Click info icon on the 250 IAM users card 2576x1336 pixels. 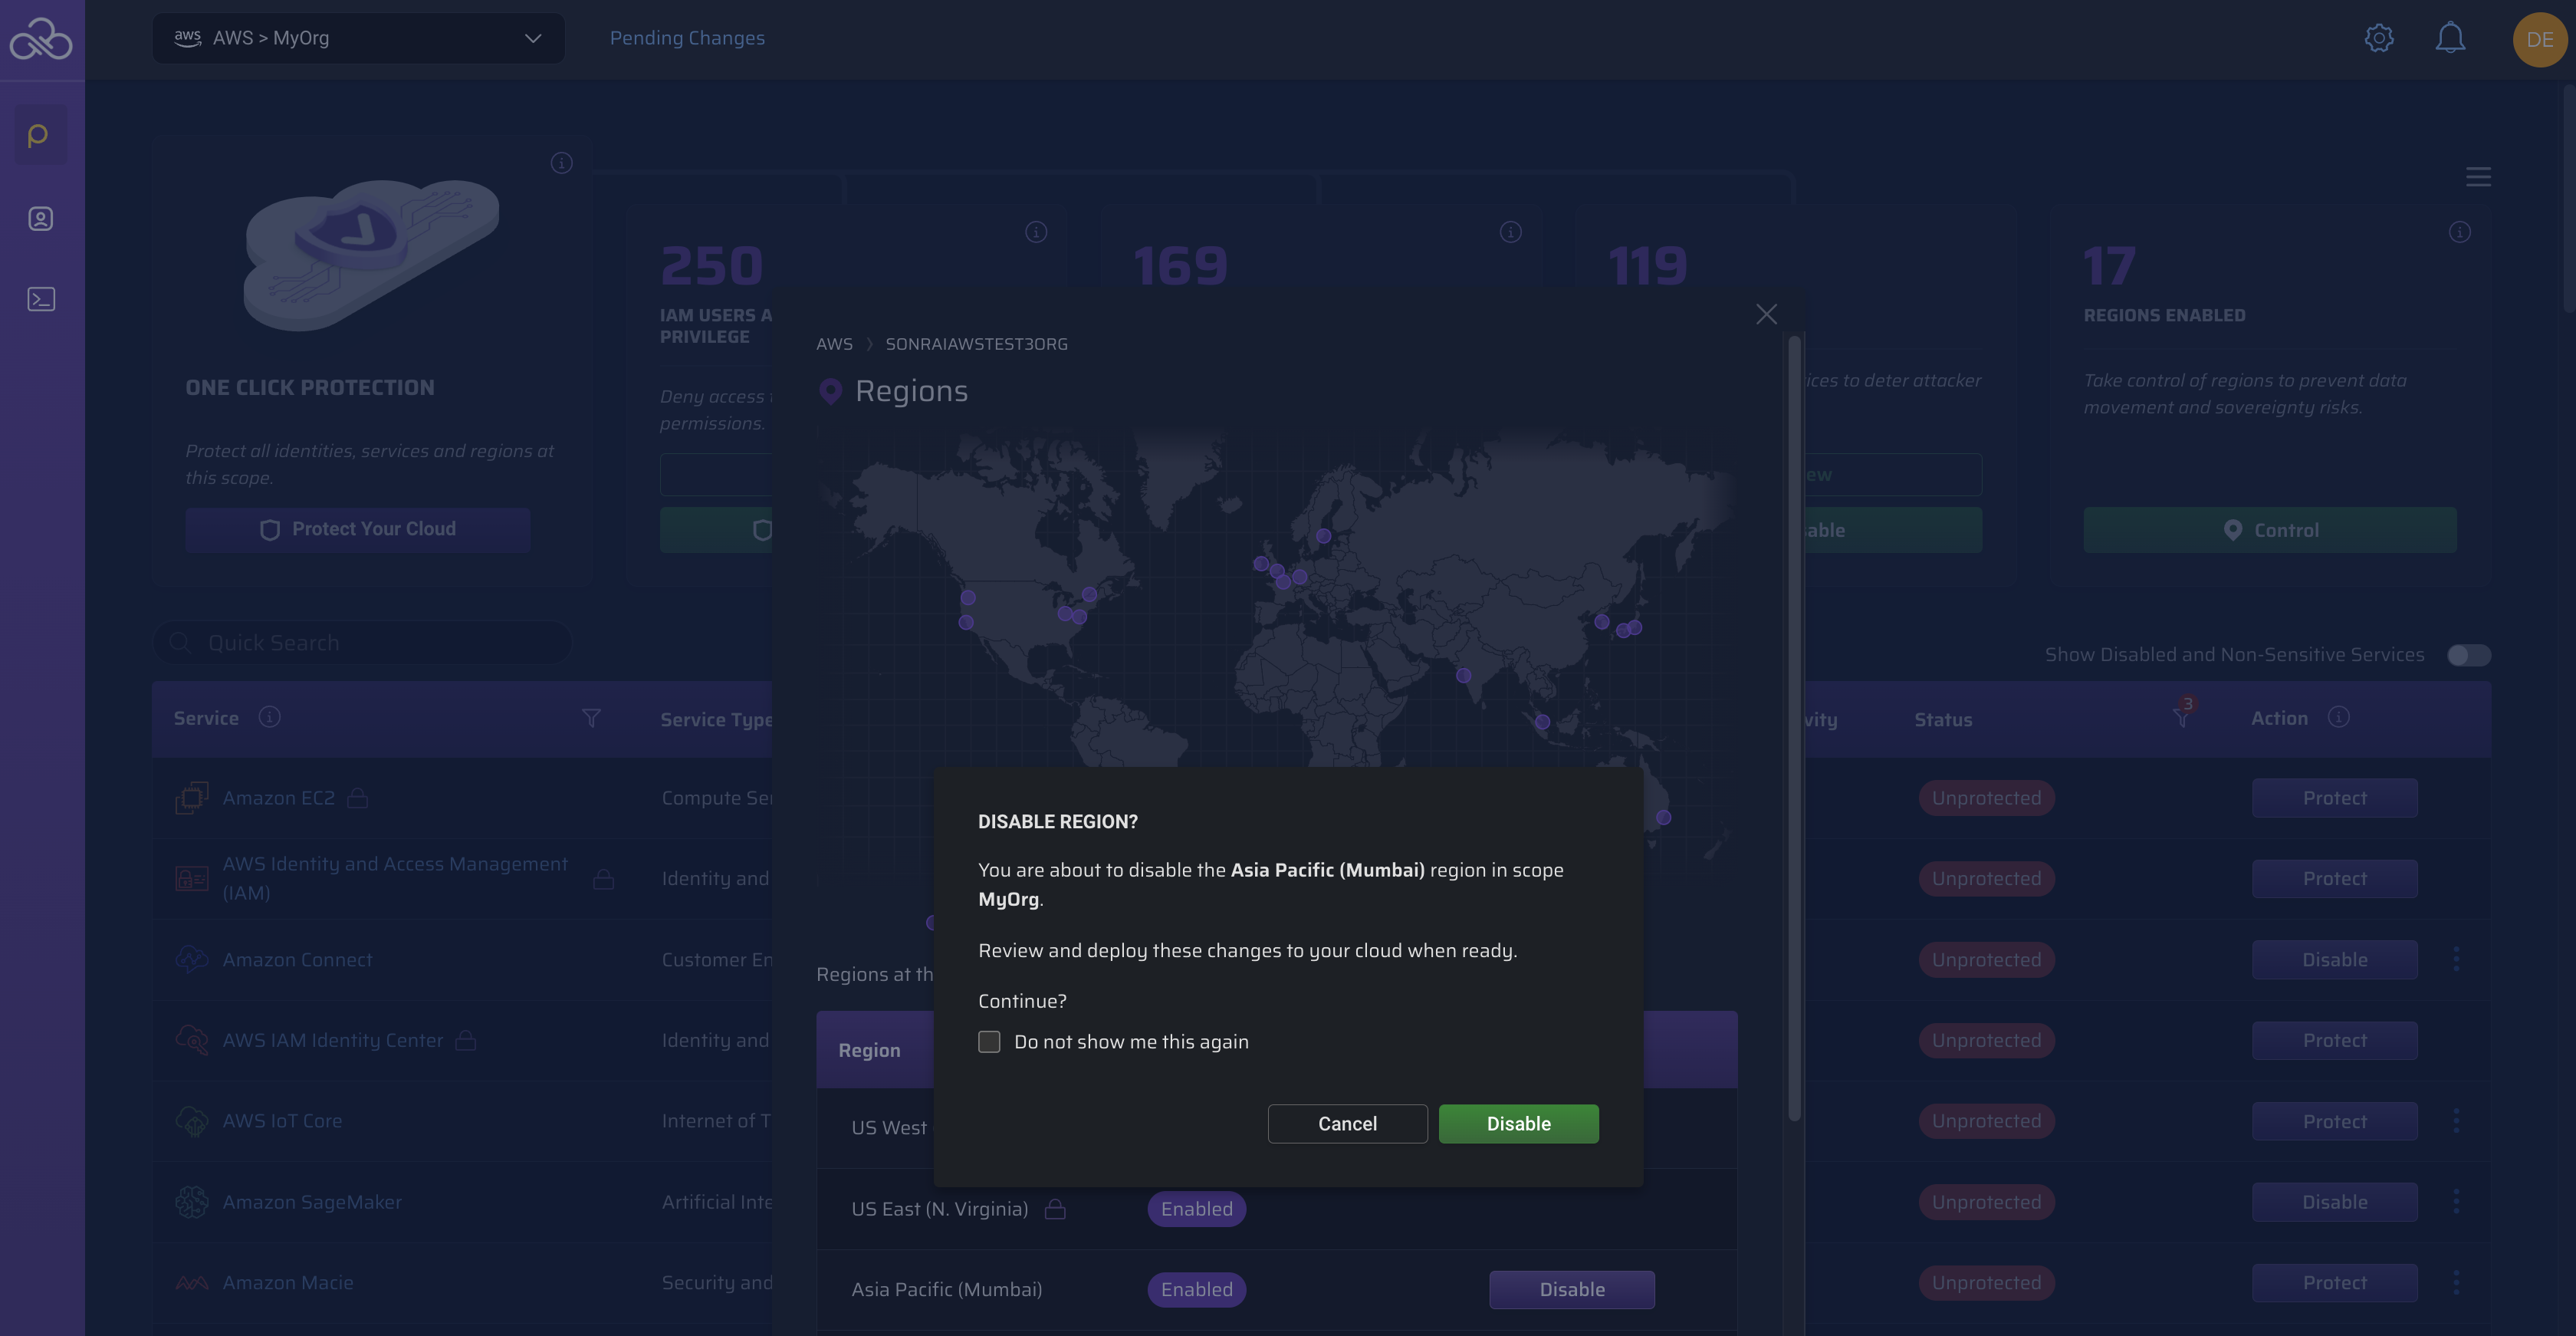(1036, 232)
